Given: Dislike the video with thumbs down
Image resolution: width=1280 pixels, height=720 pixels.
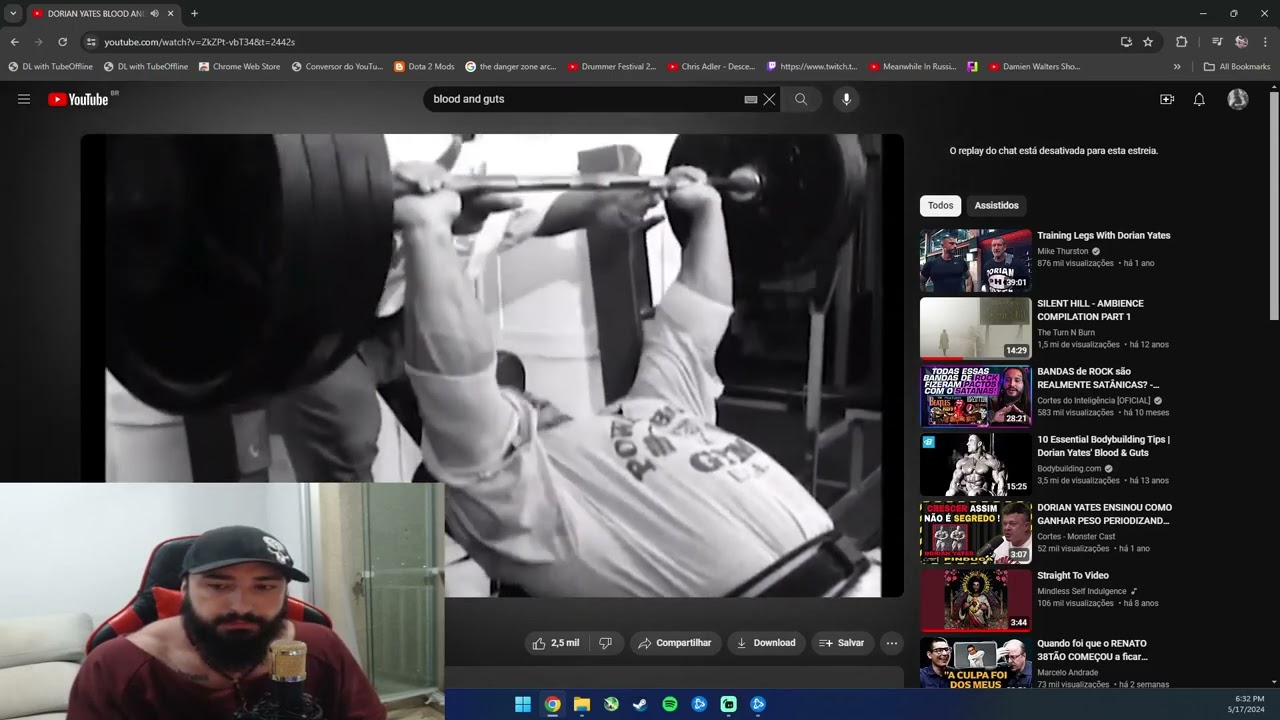Looking at the screenshot, I should click(x=606, y=643).
